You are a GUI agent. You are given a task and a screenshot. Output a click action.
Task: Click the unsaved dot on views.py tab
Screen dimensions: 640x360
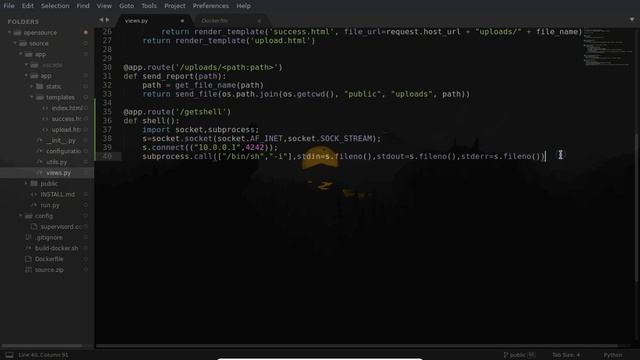pos(182,21)
